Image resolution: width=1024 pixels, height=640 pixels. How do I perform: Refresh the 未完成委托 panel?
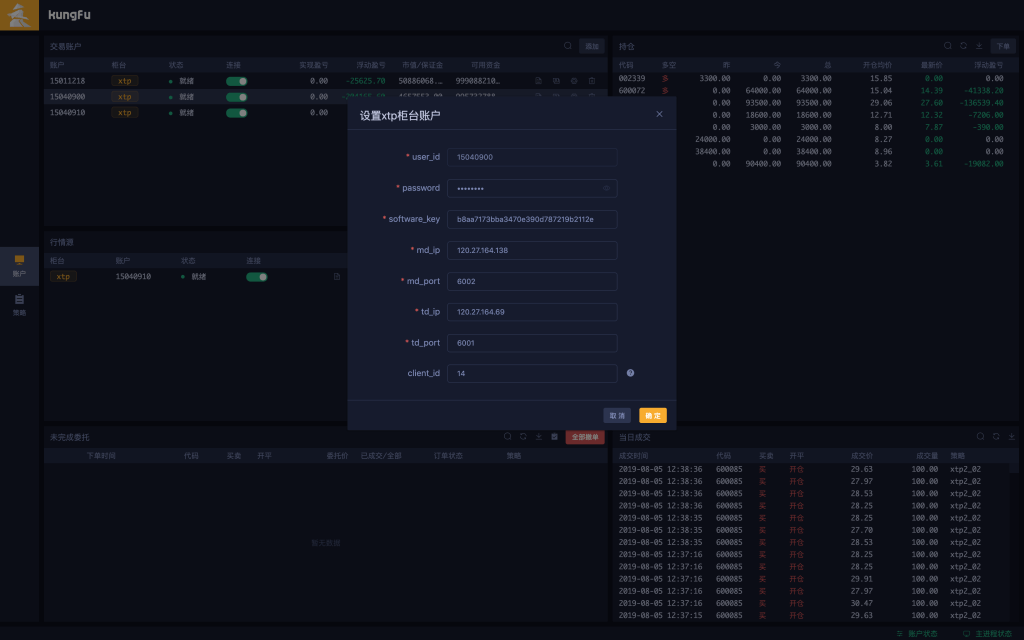523,436
